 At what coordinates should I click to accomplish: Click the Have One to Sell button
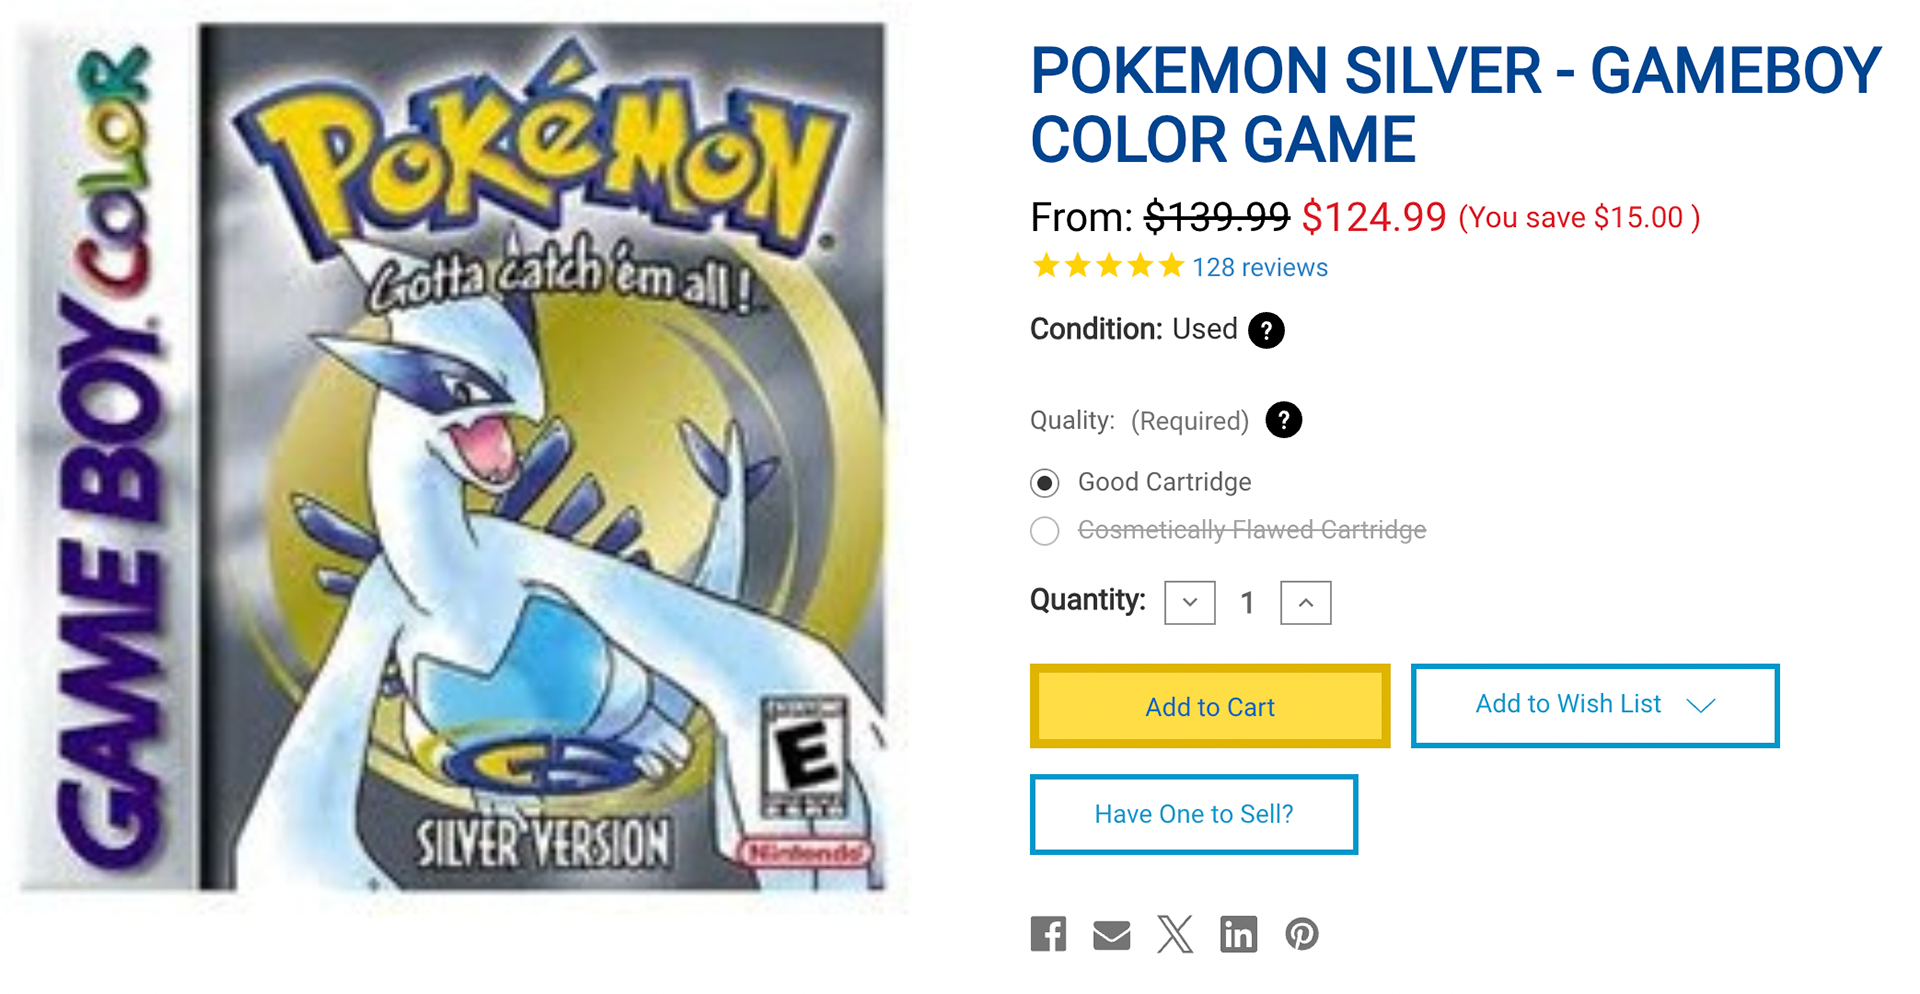pyautogui.click(x=1194, y=814)
